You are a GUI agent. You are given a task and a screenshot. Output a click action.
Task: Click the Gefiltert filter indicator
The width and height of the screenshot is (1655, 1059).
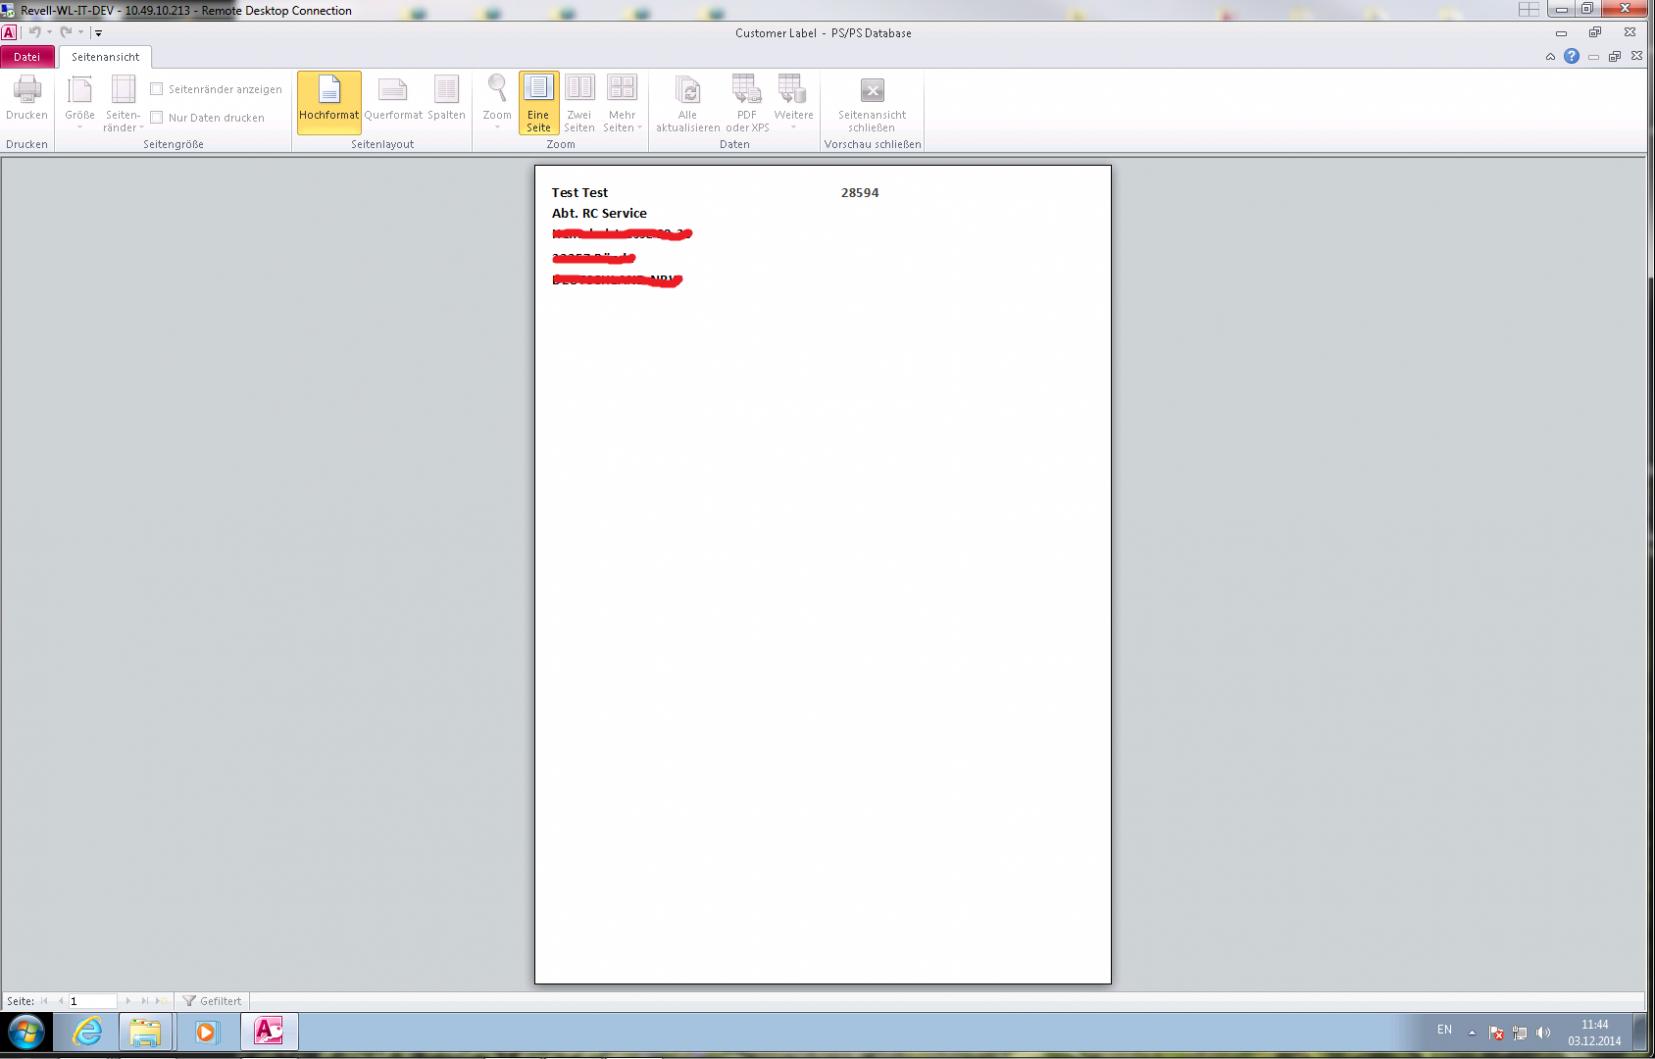coord(212,1001)
